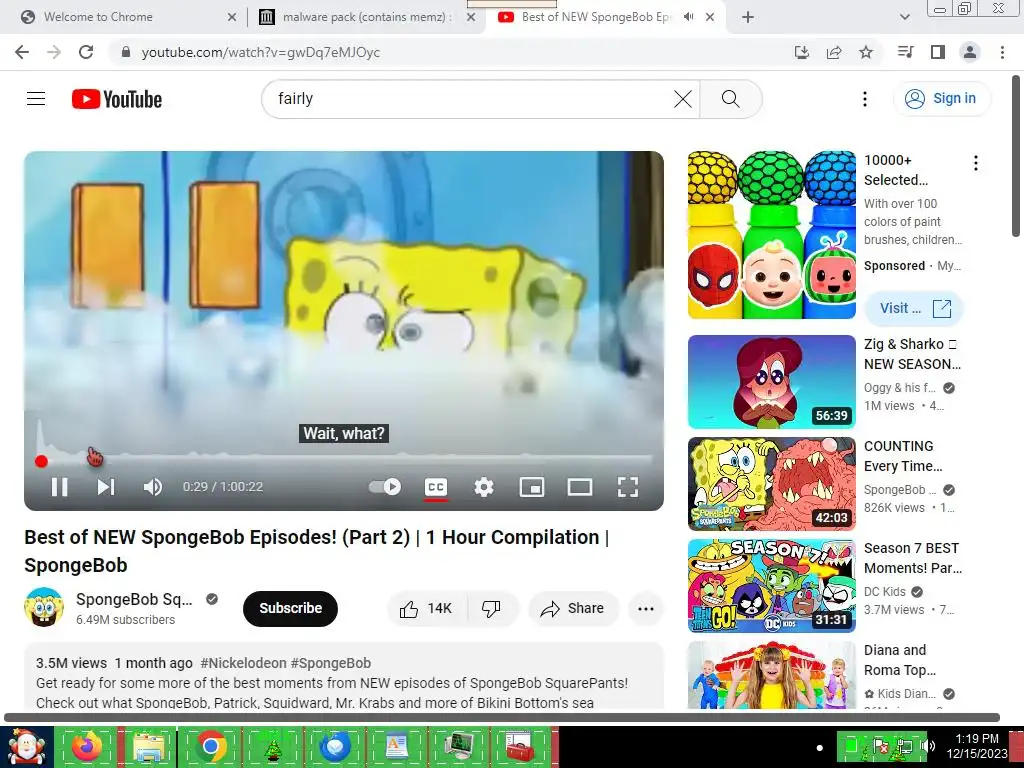The height and width of the screenshot is (768, 1024).
Task: Mute the video player volume
Action: pos(153,487)
